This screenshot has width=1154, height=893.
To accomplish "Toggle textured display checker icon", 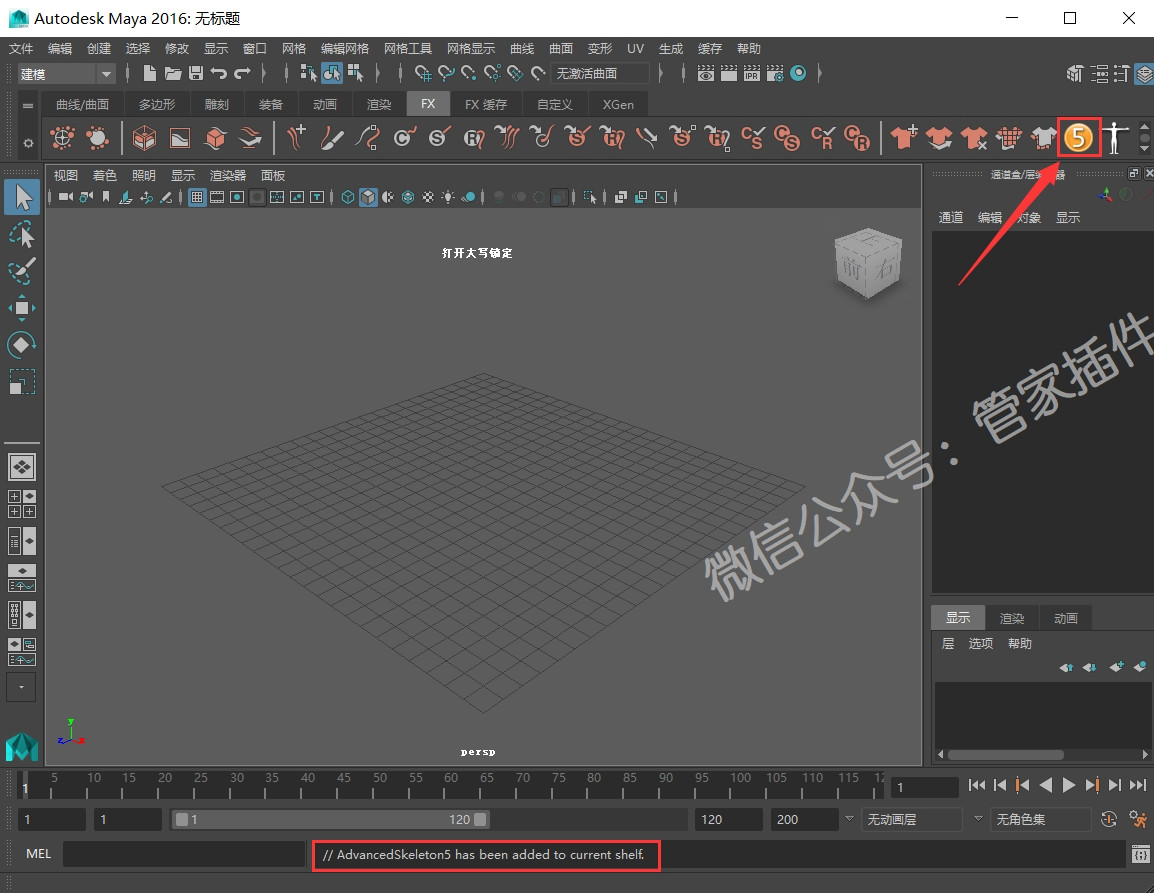I will click(428, 197).
